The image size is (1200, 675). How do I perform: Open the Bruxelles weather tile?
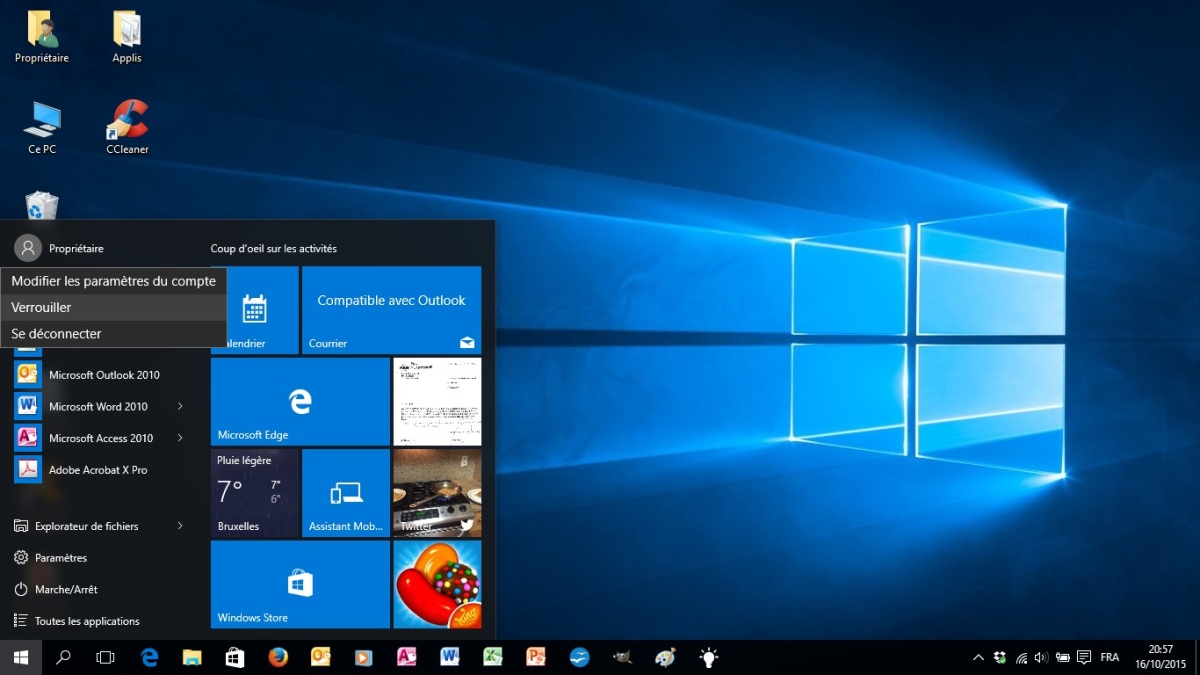pos(255,493)
